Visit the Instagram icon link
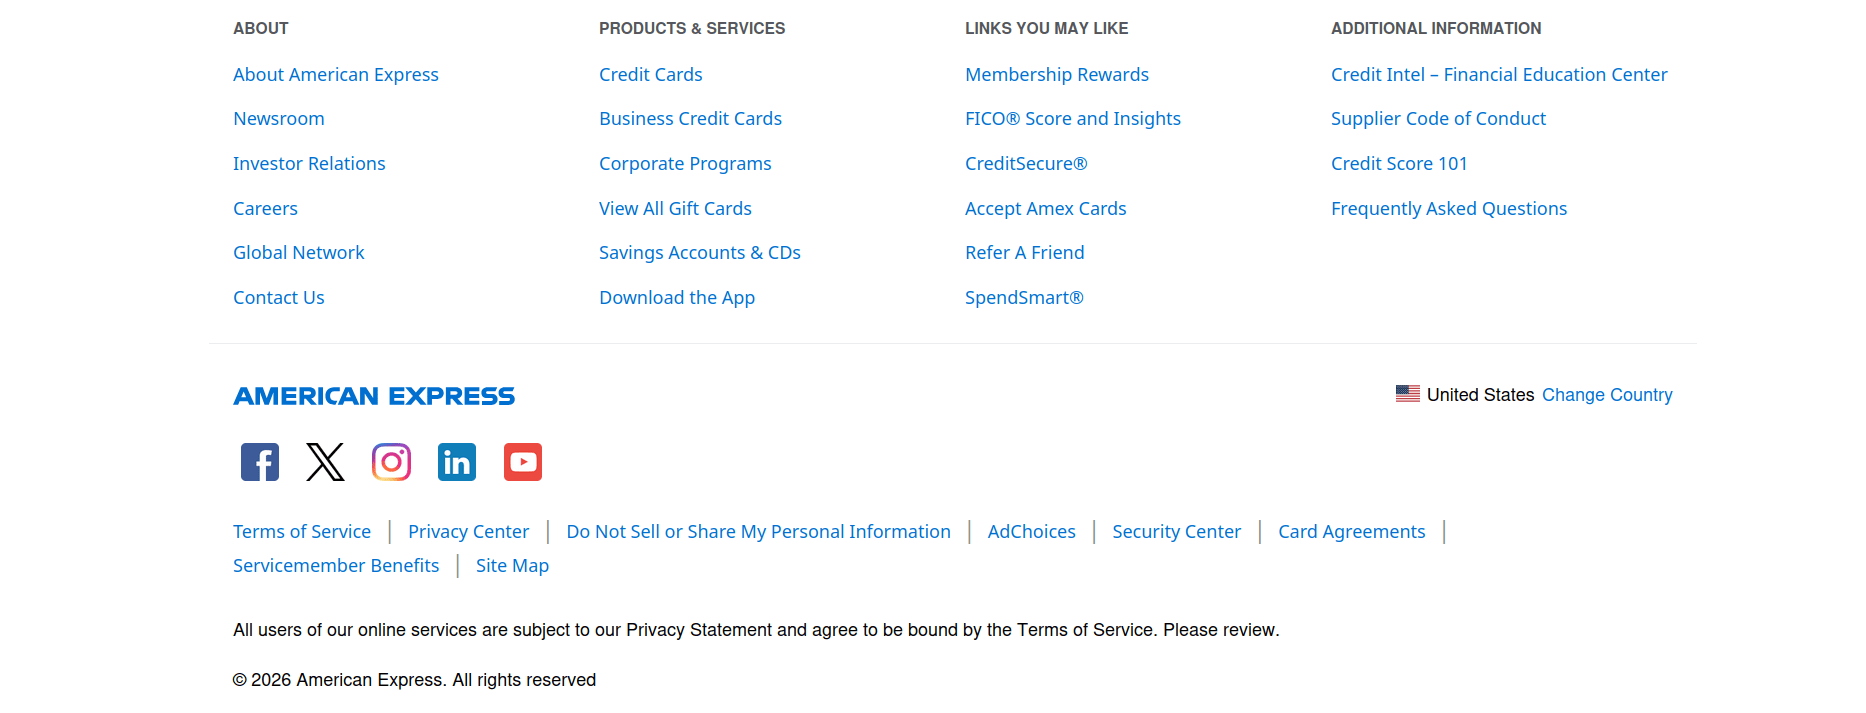1866x713 pixels. (391, 462)
